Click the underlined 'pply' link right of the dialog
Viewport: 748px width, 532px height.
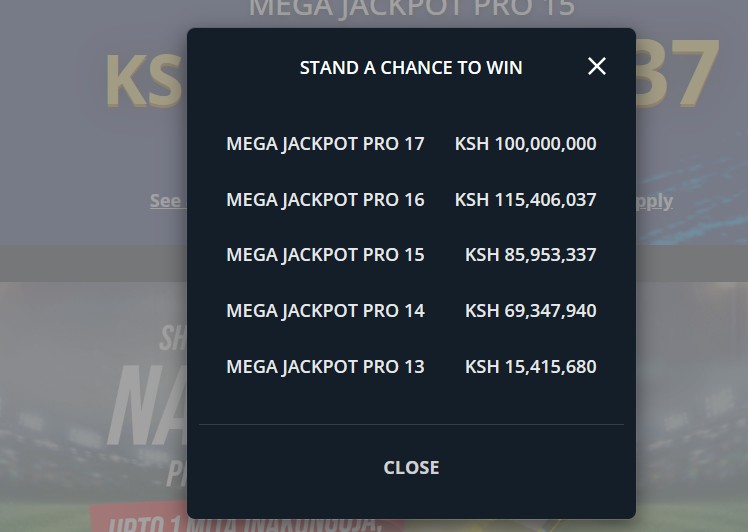click(x=654, y=201)
